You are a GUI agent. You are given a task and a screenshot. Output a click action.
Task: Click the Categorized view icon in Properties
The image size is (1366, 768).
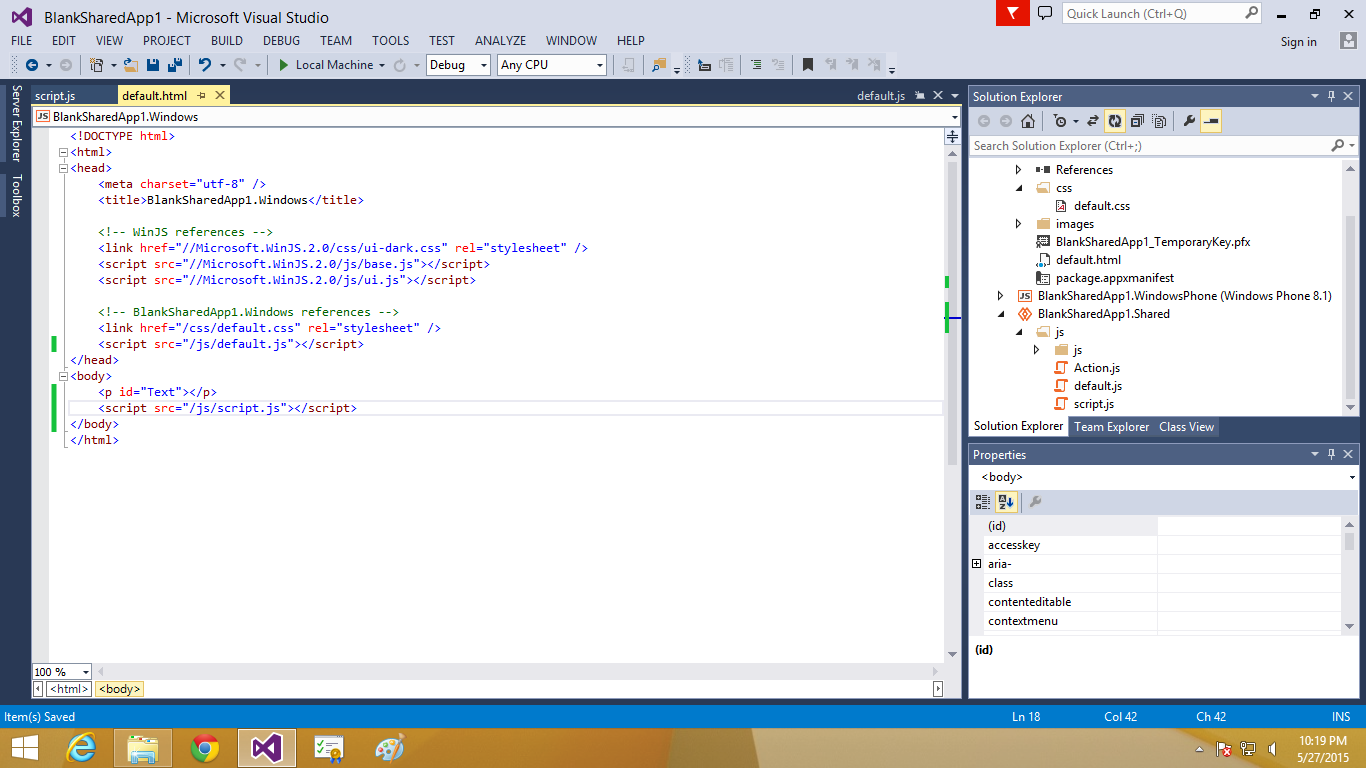coord(983,502)
